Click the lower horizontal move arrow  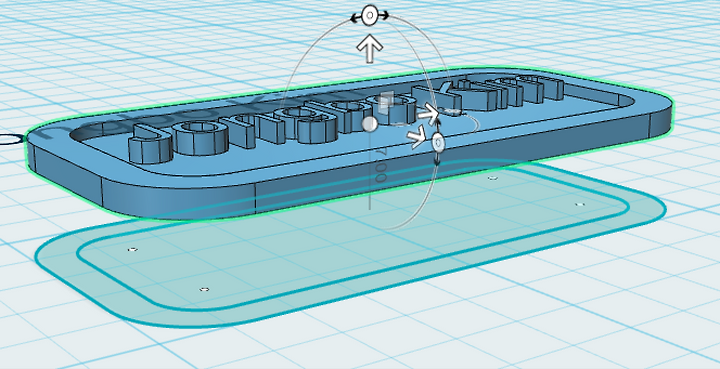click(x=417, y=138)
